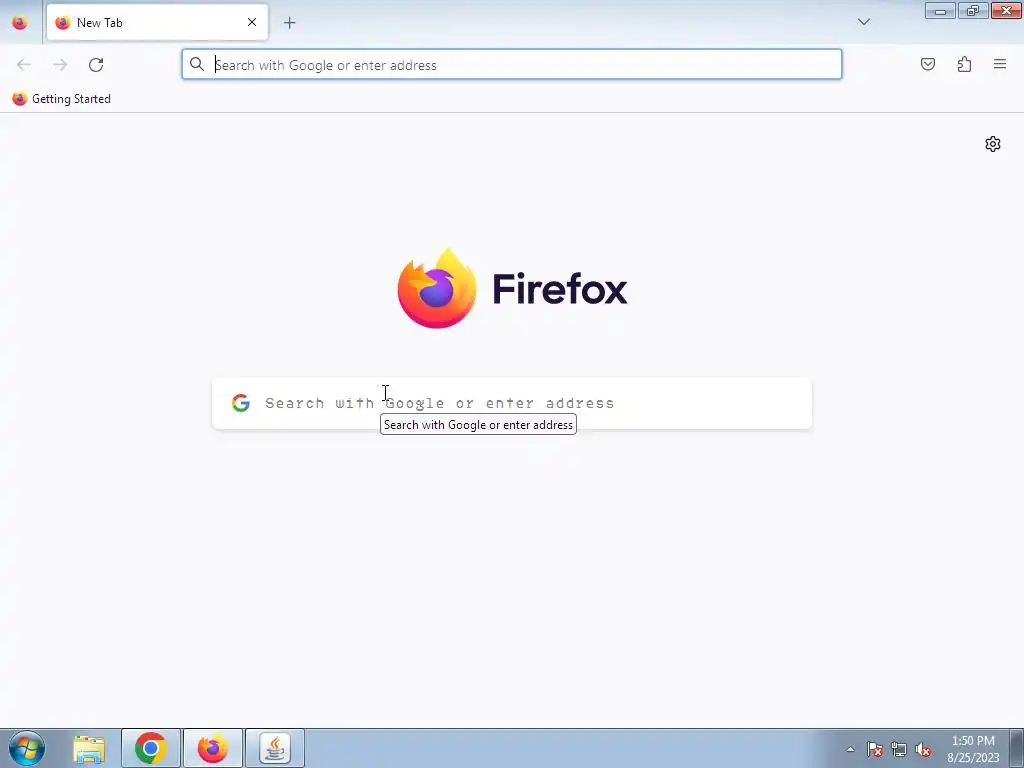Open Action Center flag icon
1024x768 pixels.
click(x=874, y=749)
